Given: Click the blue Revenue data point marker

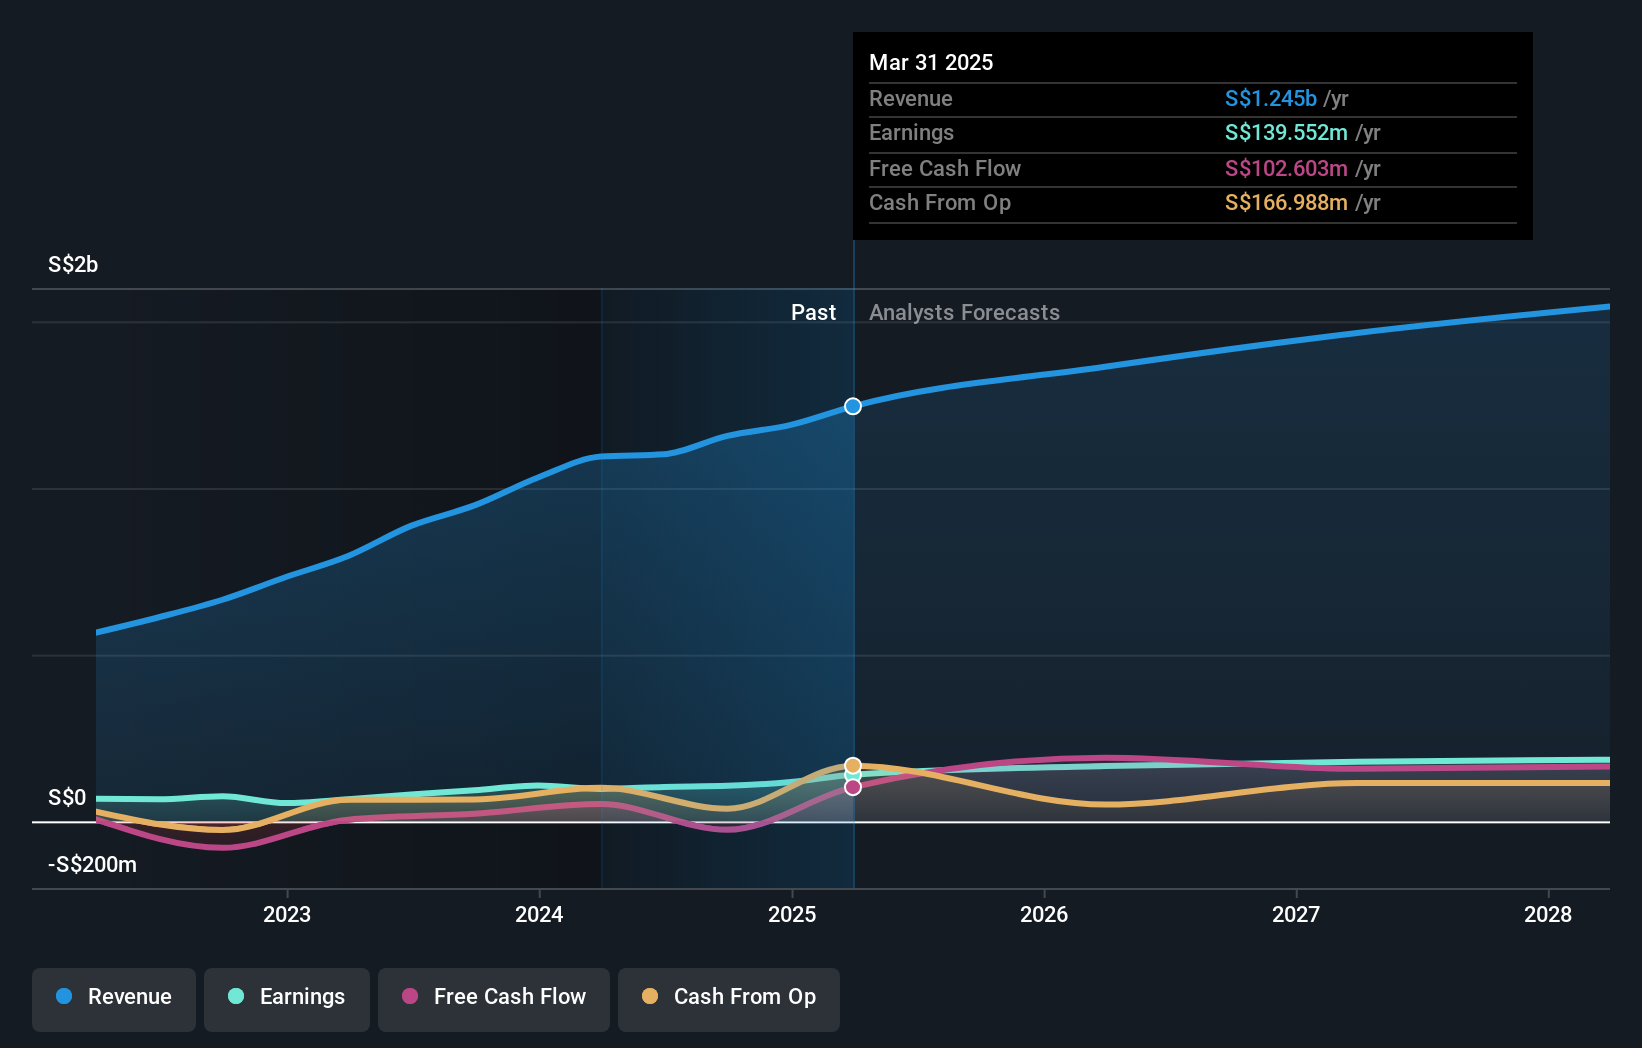Looking at the screenshot, I should 853,406.
